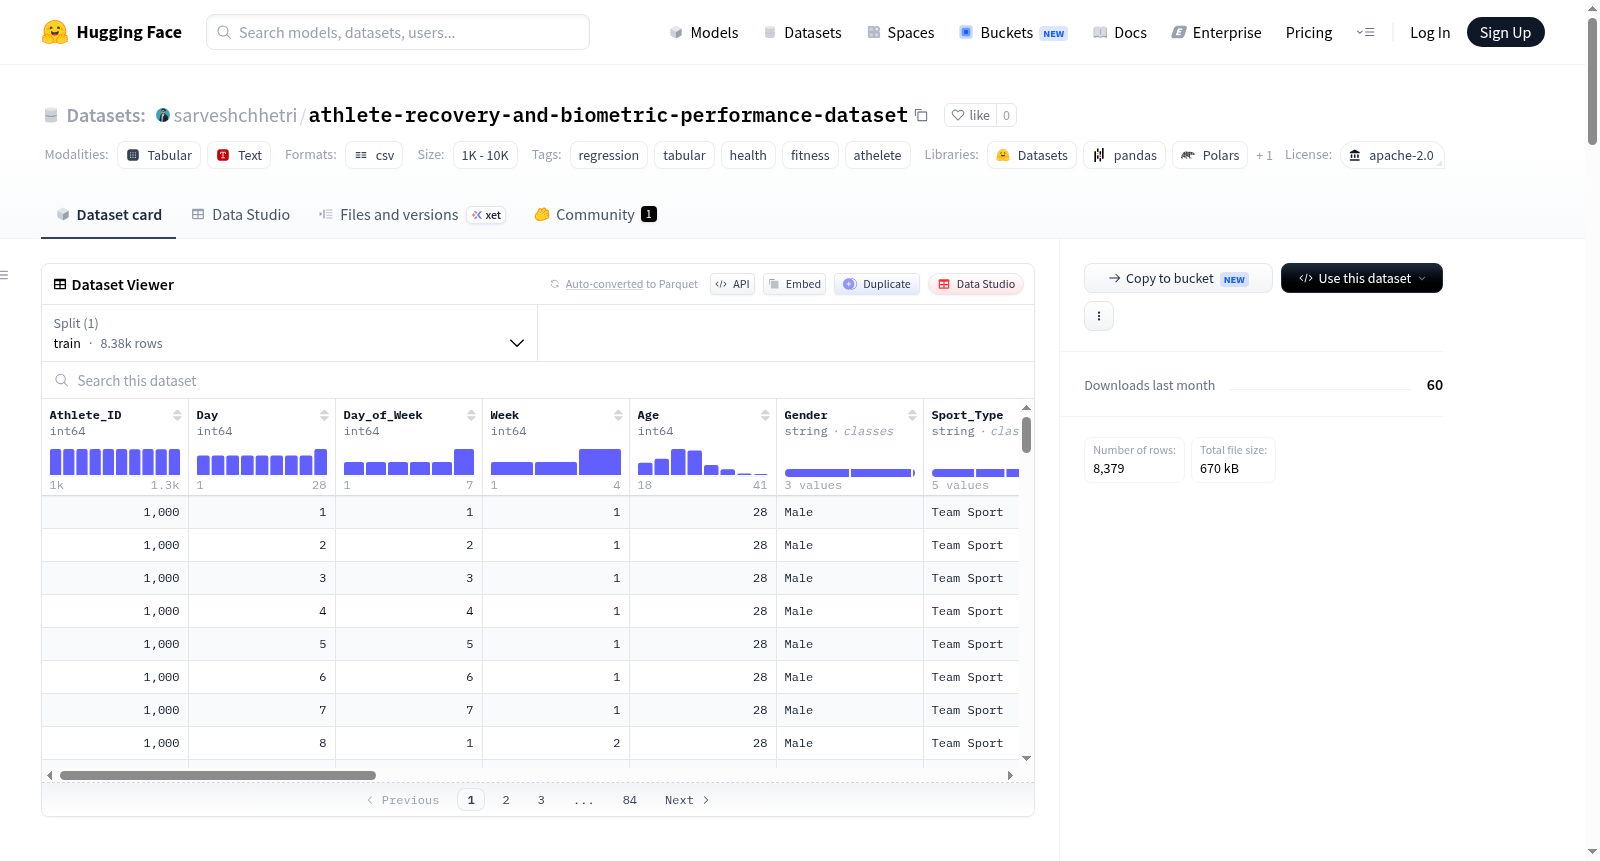Sort by the Day column arrows
The height and width of the screenshot is (861, 1600).
click(324, 415)
